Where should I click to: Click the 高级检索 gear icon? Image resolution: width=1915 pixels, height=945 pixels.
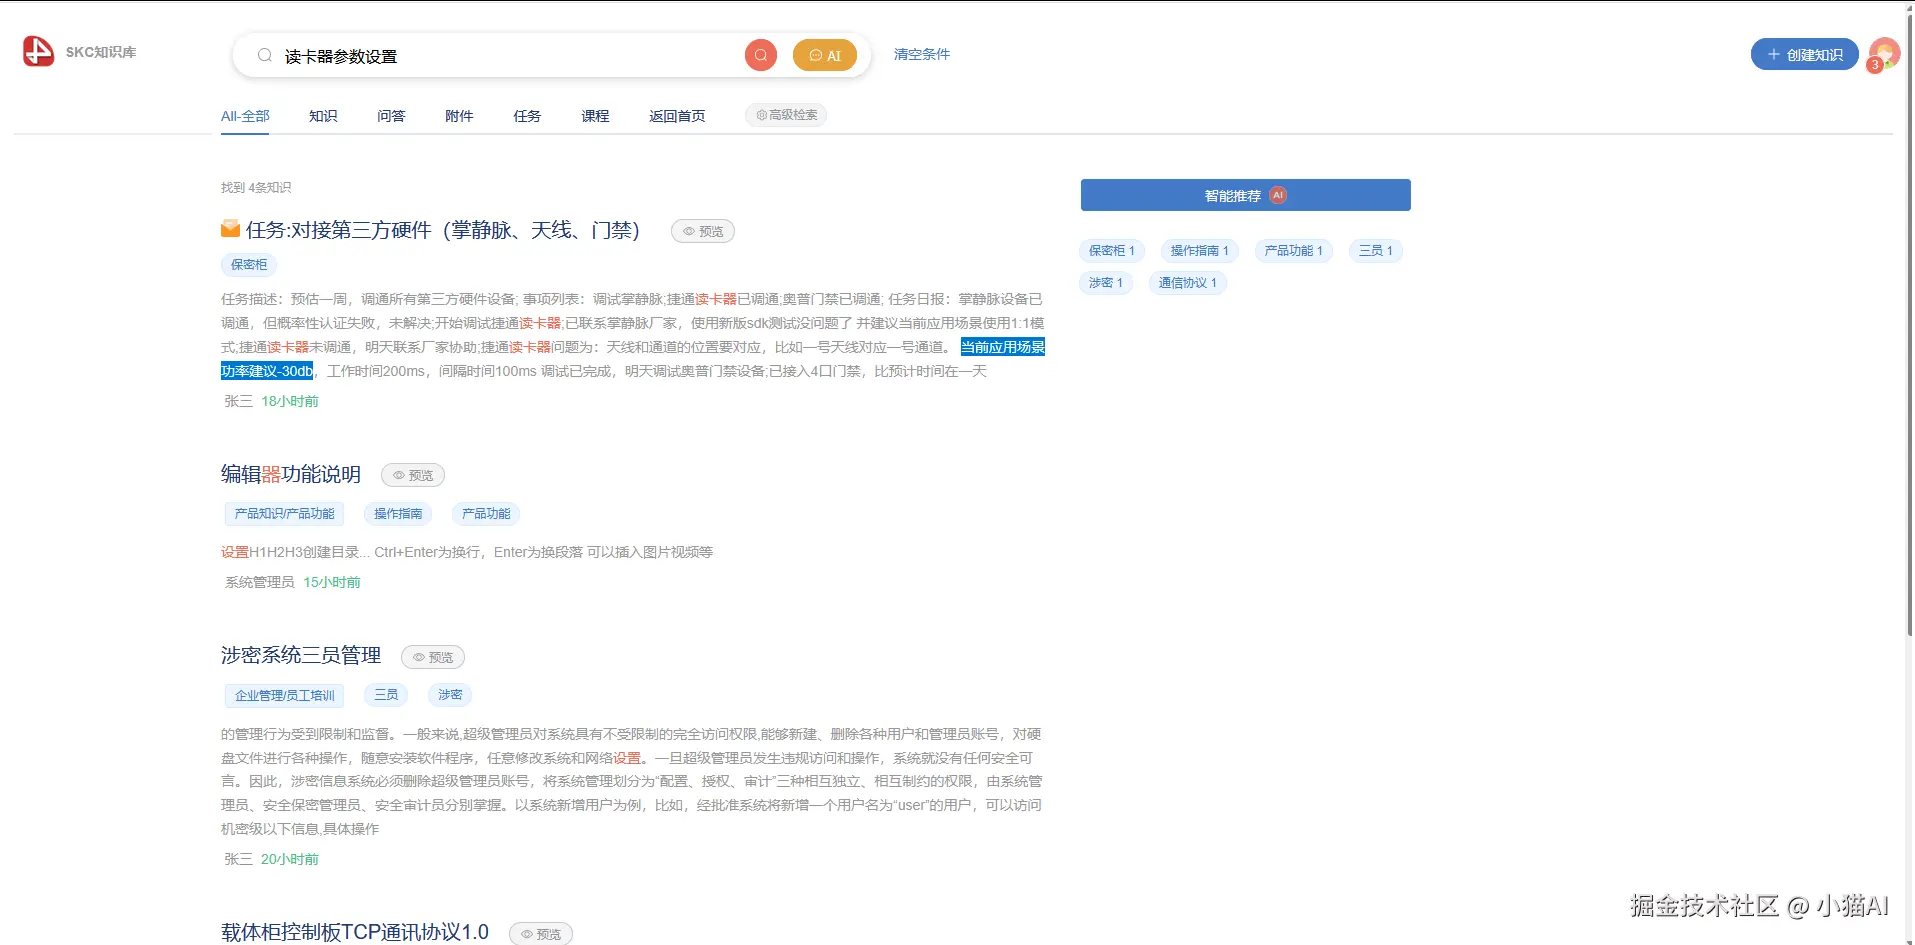762,115
